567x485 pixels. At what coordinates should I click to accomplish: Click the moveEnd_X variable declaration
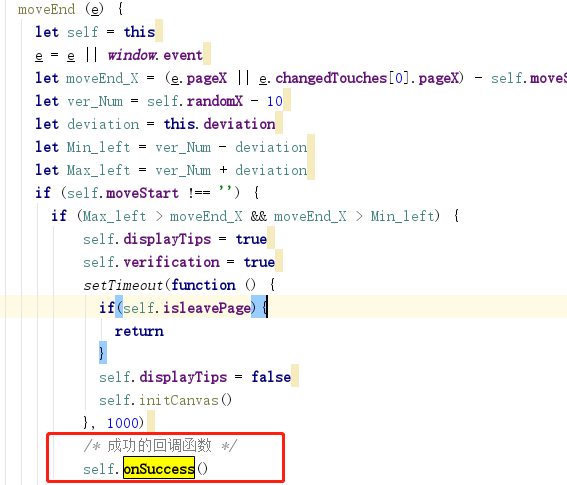[x=102, y=78]
